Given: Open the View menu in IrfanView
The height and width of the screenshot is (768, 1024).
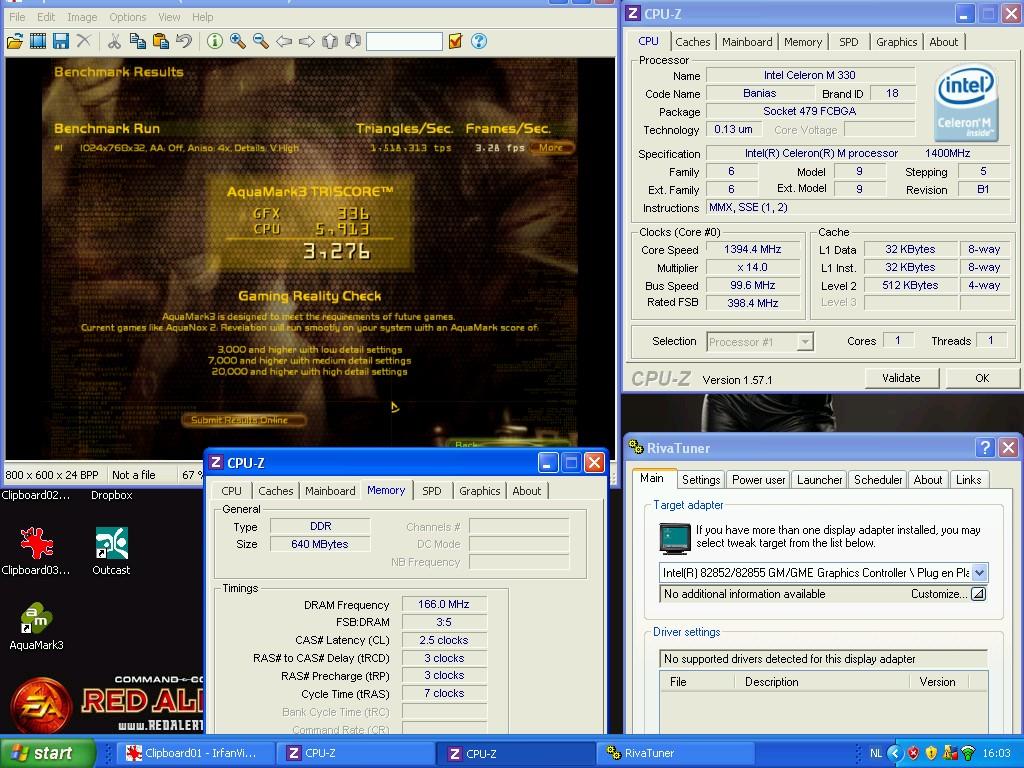Looking at the screenshot, I should [169, 17].
